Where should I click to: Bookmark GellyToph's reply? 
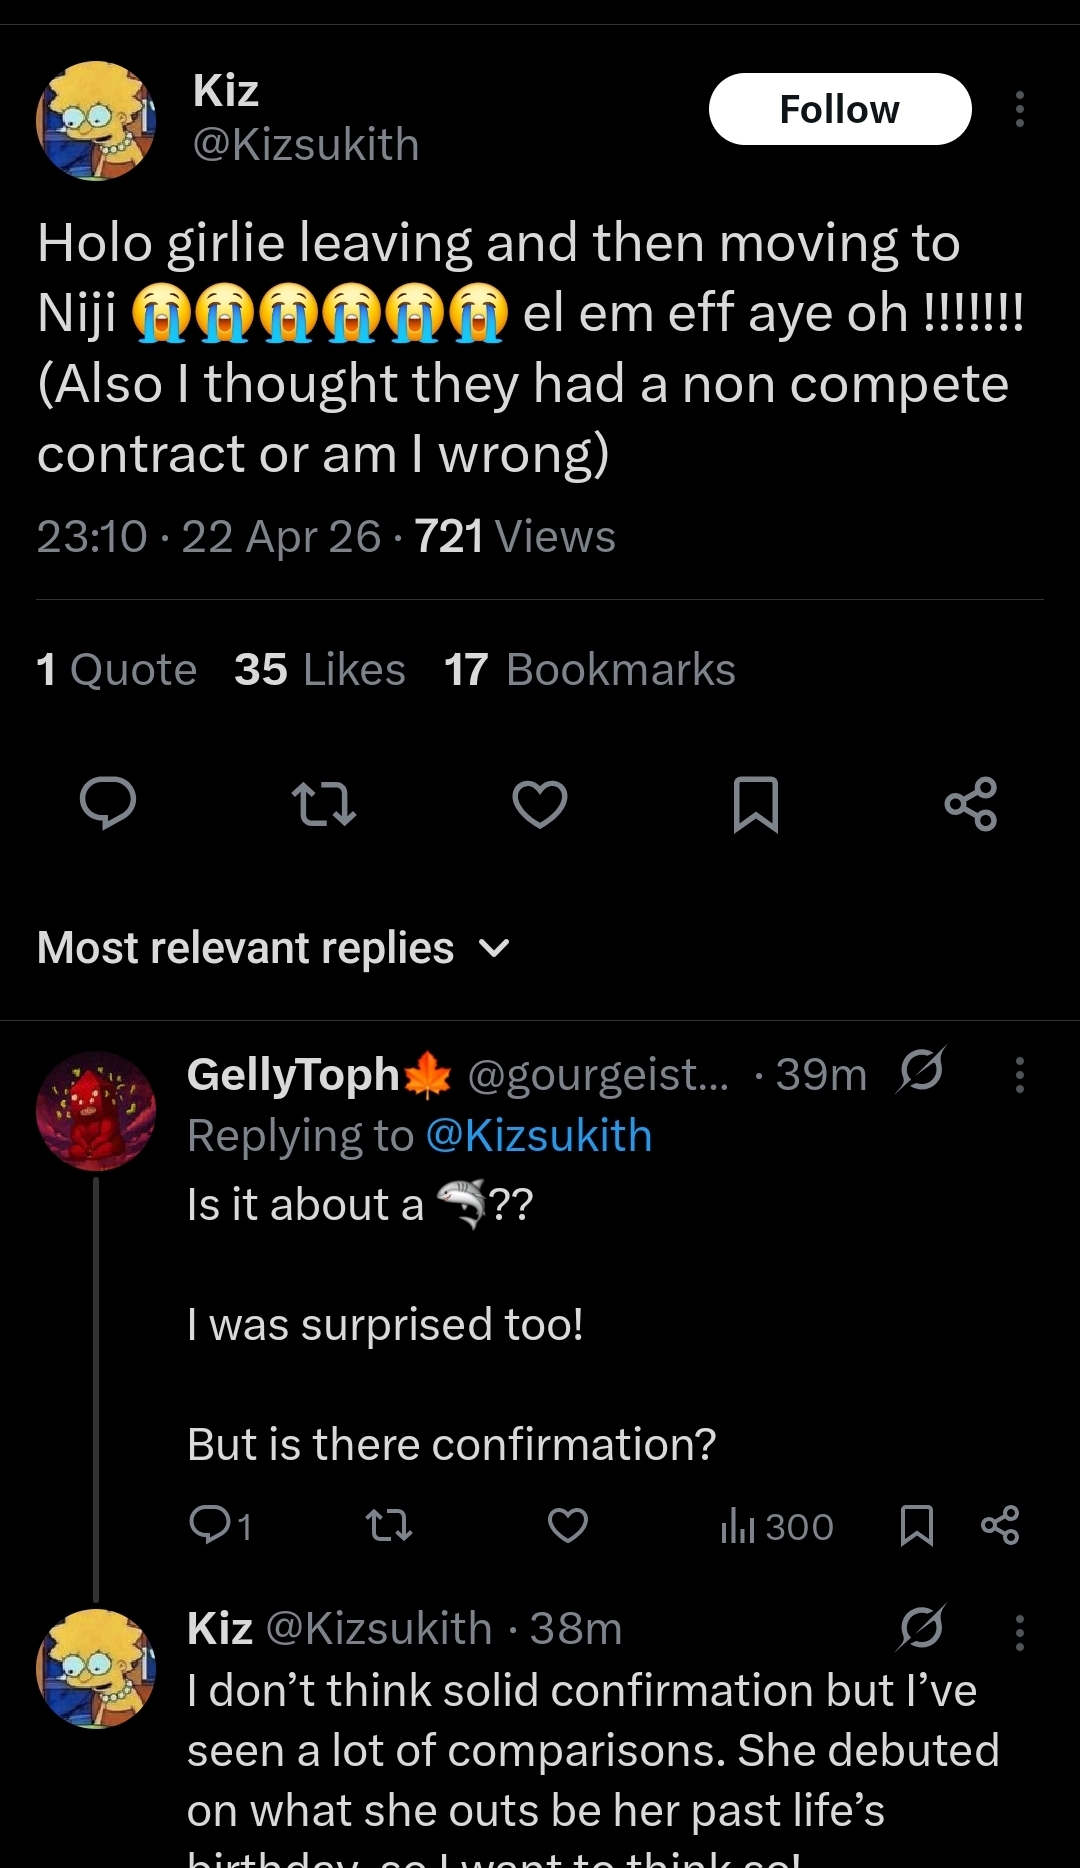(917, 1526)
